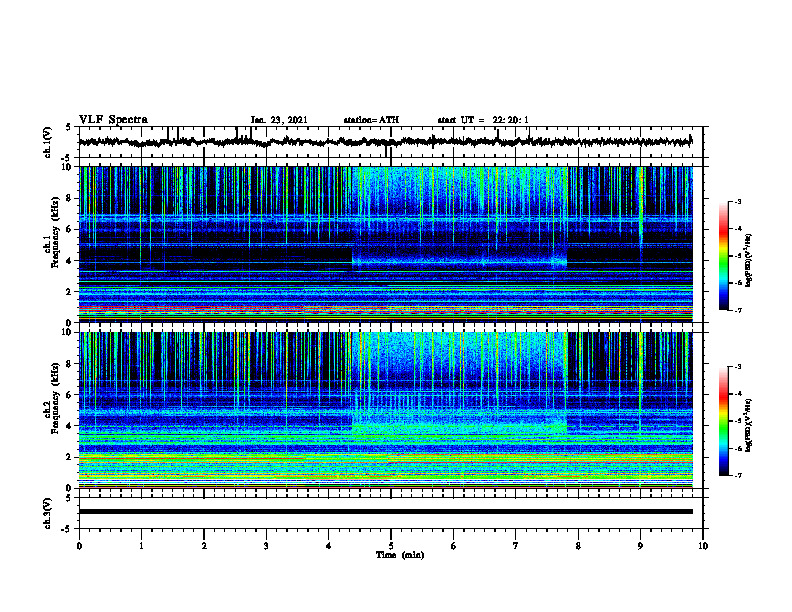The image size is (792, 612).
Task: Click the time axis tick label "10"
Action: click(x=703, y=546)
